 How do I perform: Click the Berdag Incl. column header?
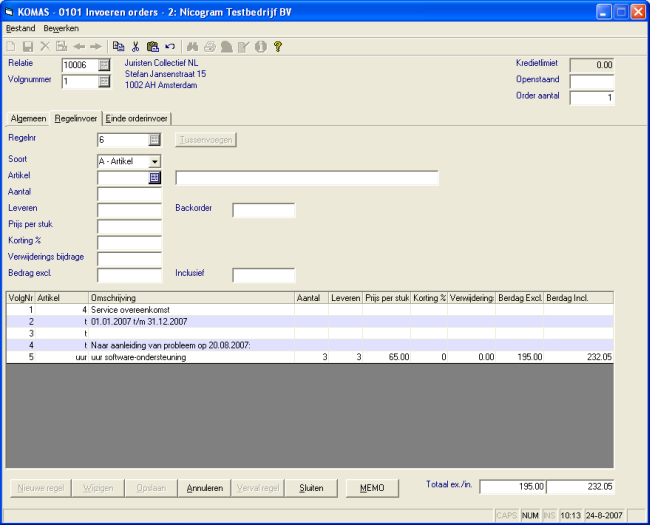(x=579, y=298)
